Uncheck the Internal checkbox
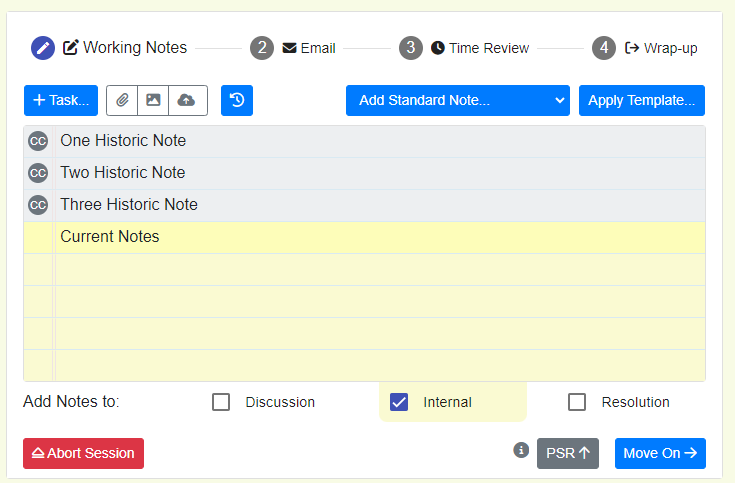The height and width of the screenshot is (483, 735). pos(399,402)
